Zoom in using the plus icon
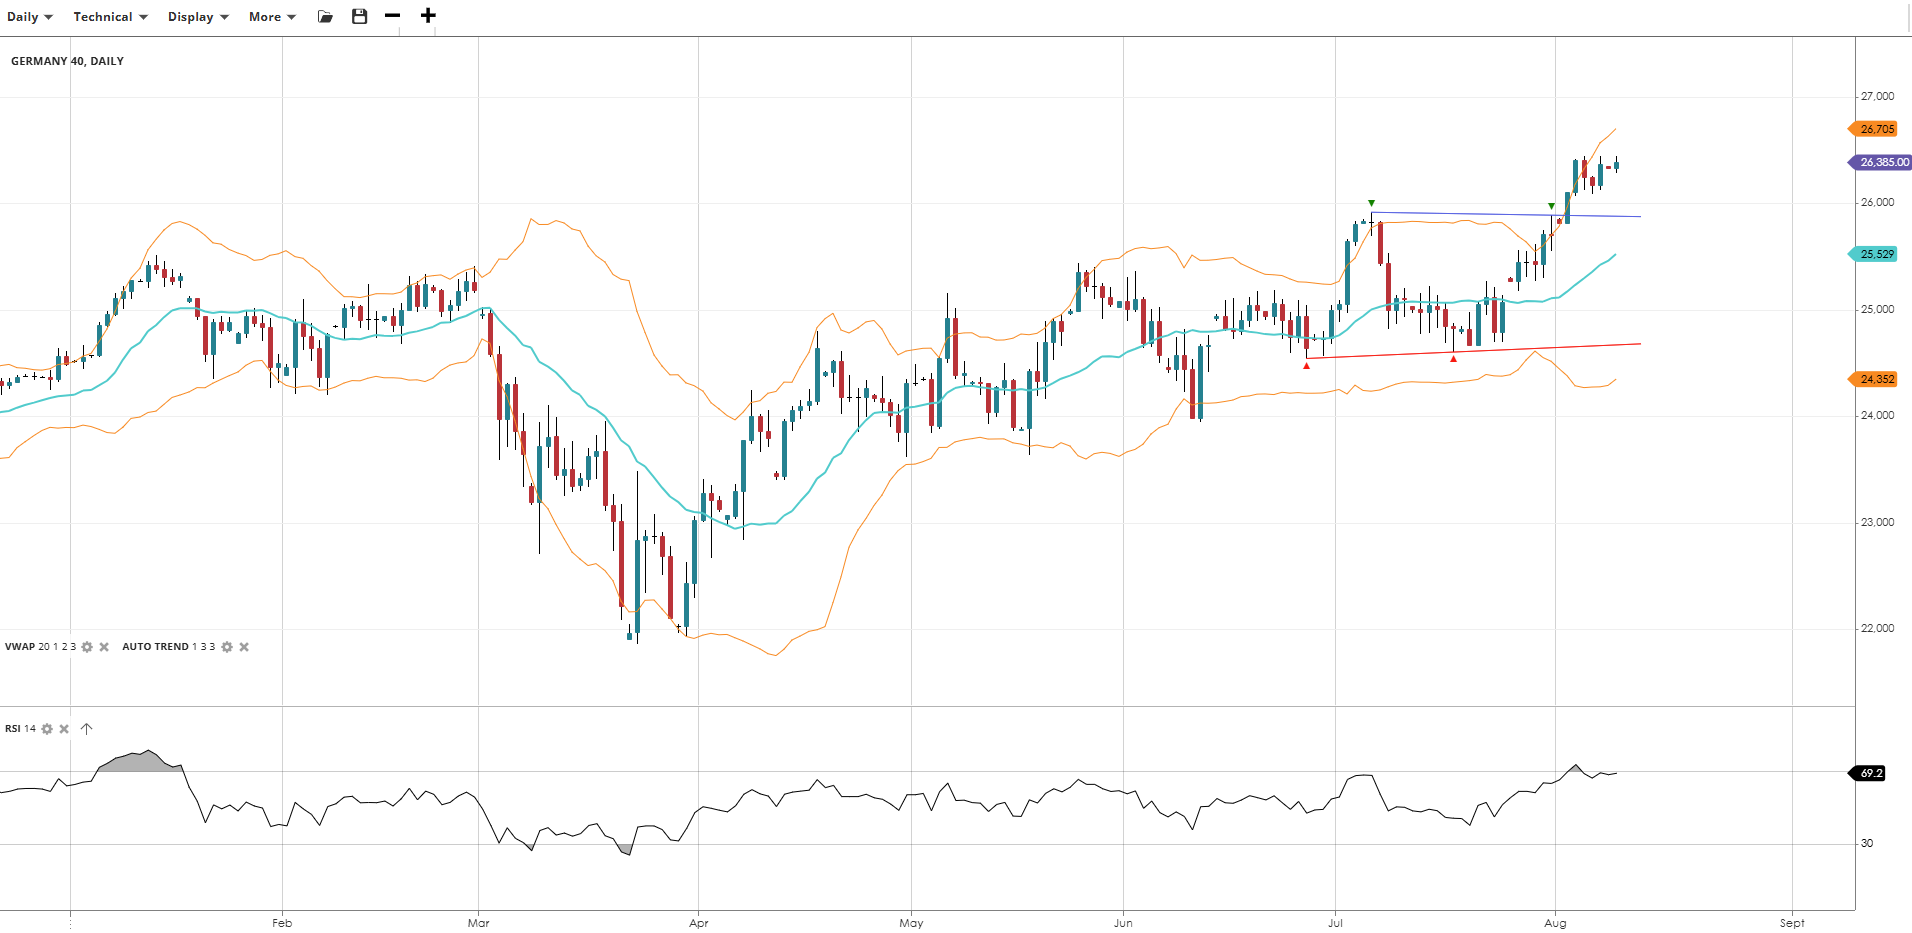Image resolution: width=1912 pixels, height=933 pixels. tap(428, 16)
